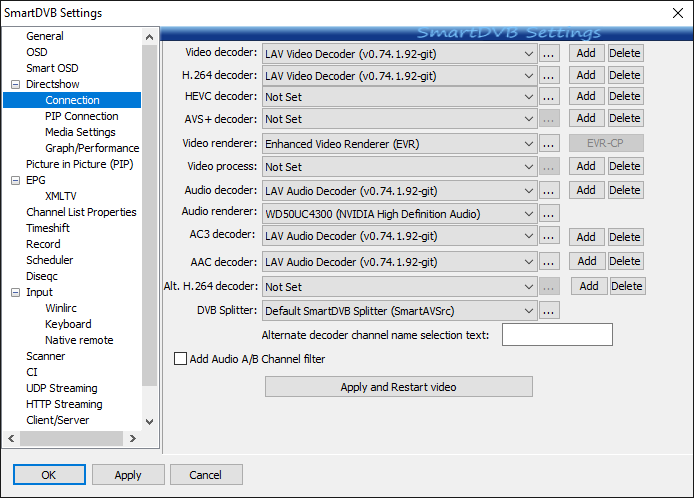Open Video decoder properties ellipsis button

pyautogui.click(x=549, y=54)
